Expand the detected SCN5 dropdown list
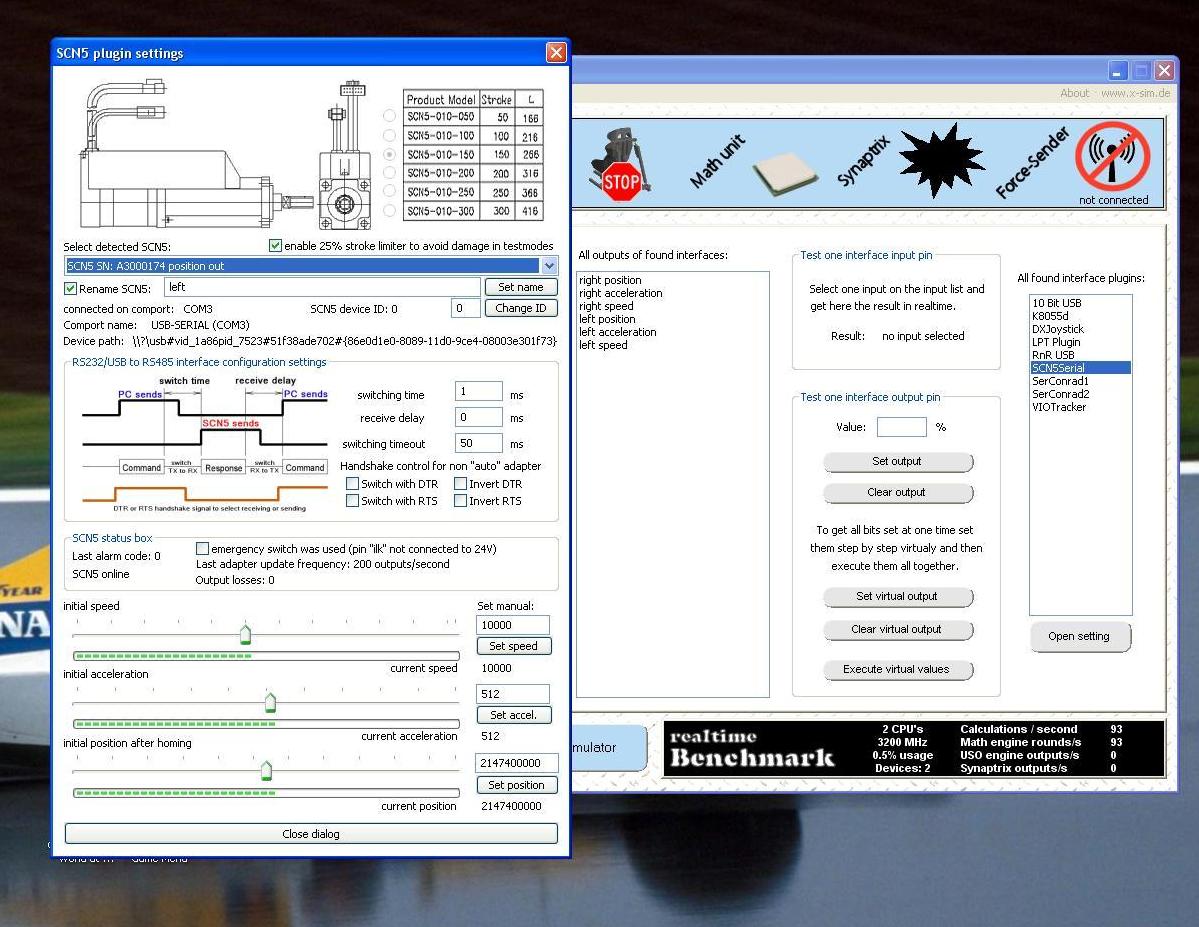This screenshot has height=927, width=1199. pos(549,266)
